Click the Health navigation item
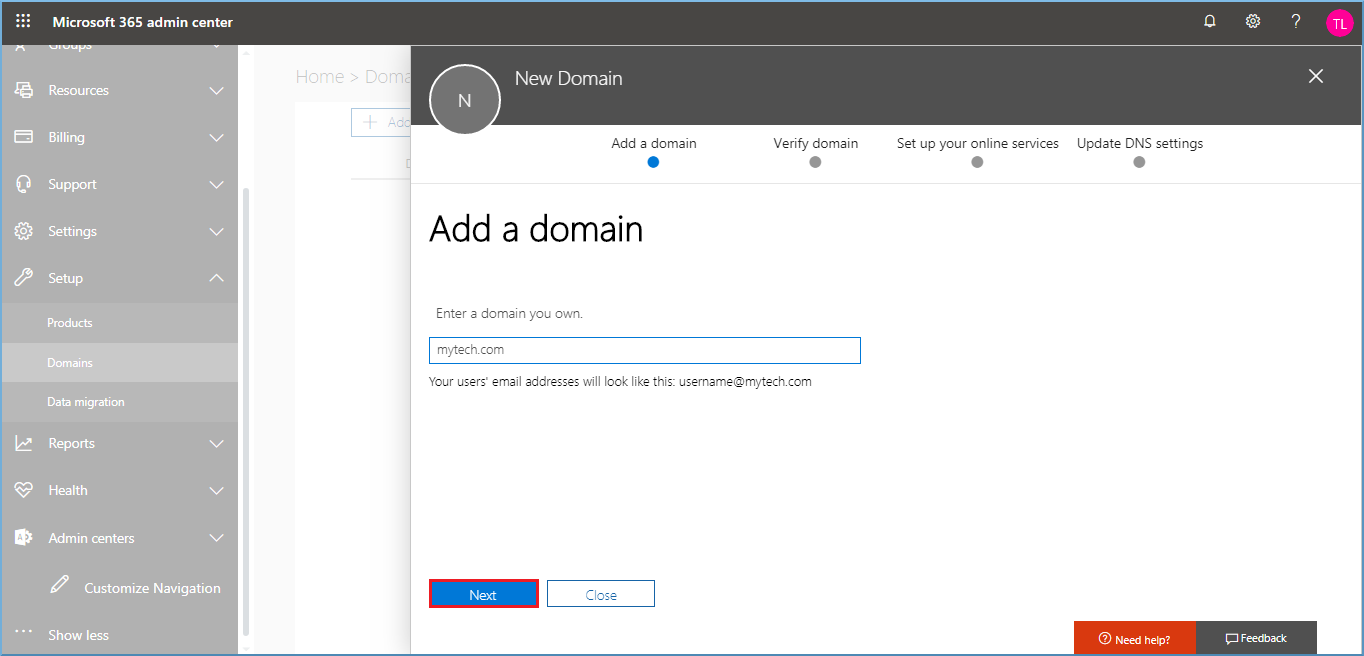Screen dimensions: 1364x656 pos(119,490)
